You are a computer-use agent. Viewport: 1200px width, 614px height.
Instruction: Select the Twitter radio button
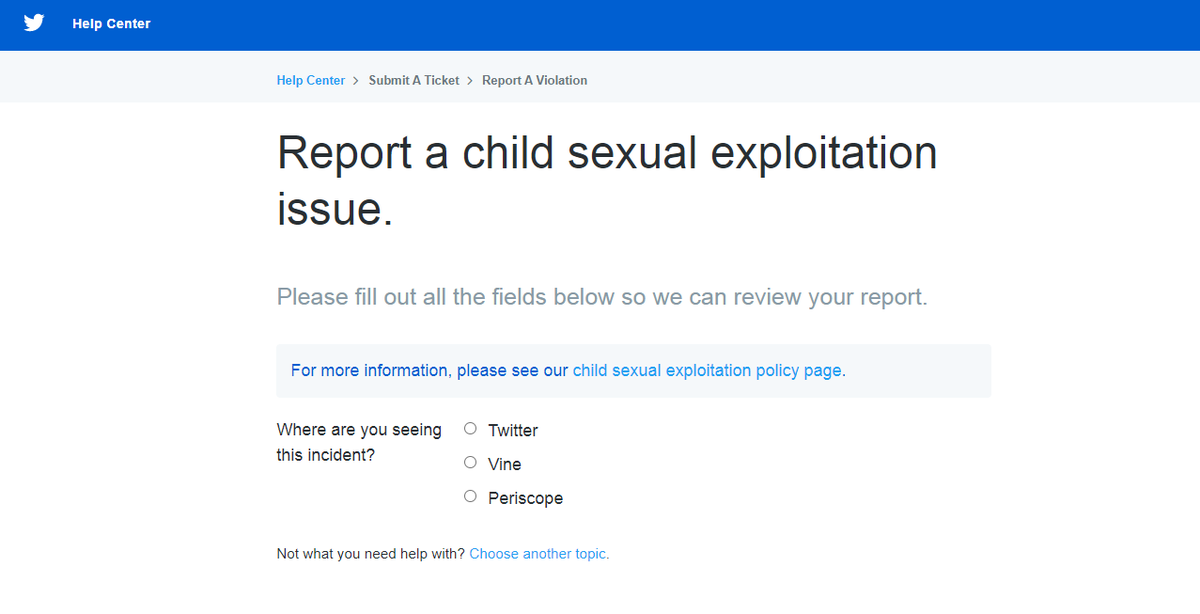pyautogui.click(x=470, y=429)
